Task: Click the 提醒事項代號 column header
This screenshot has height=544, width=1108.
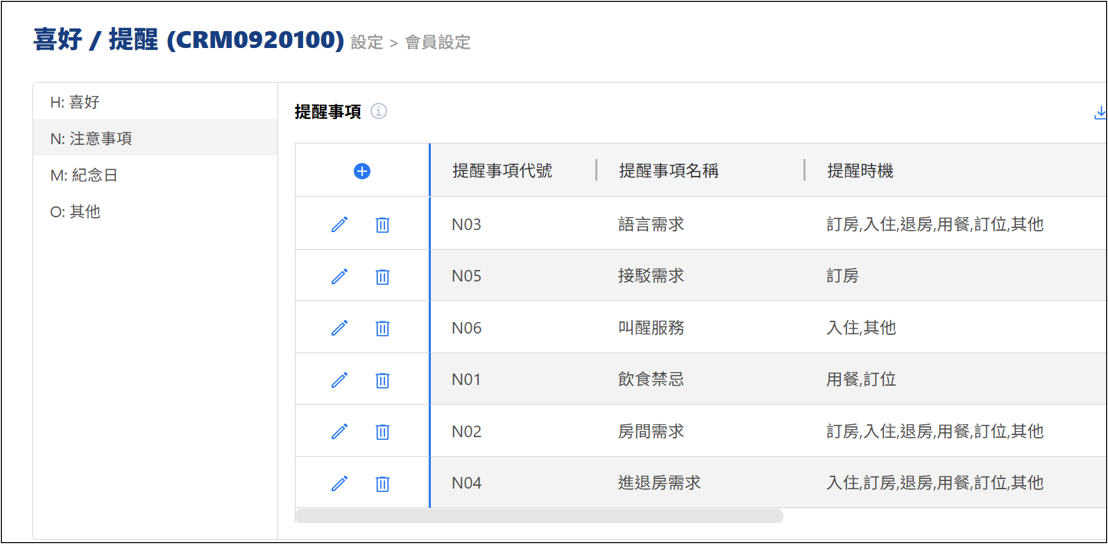Action: point(502,171)
